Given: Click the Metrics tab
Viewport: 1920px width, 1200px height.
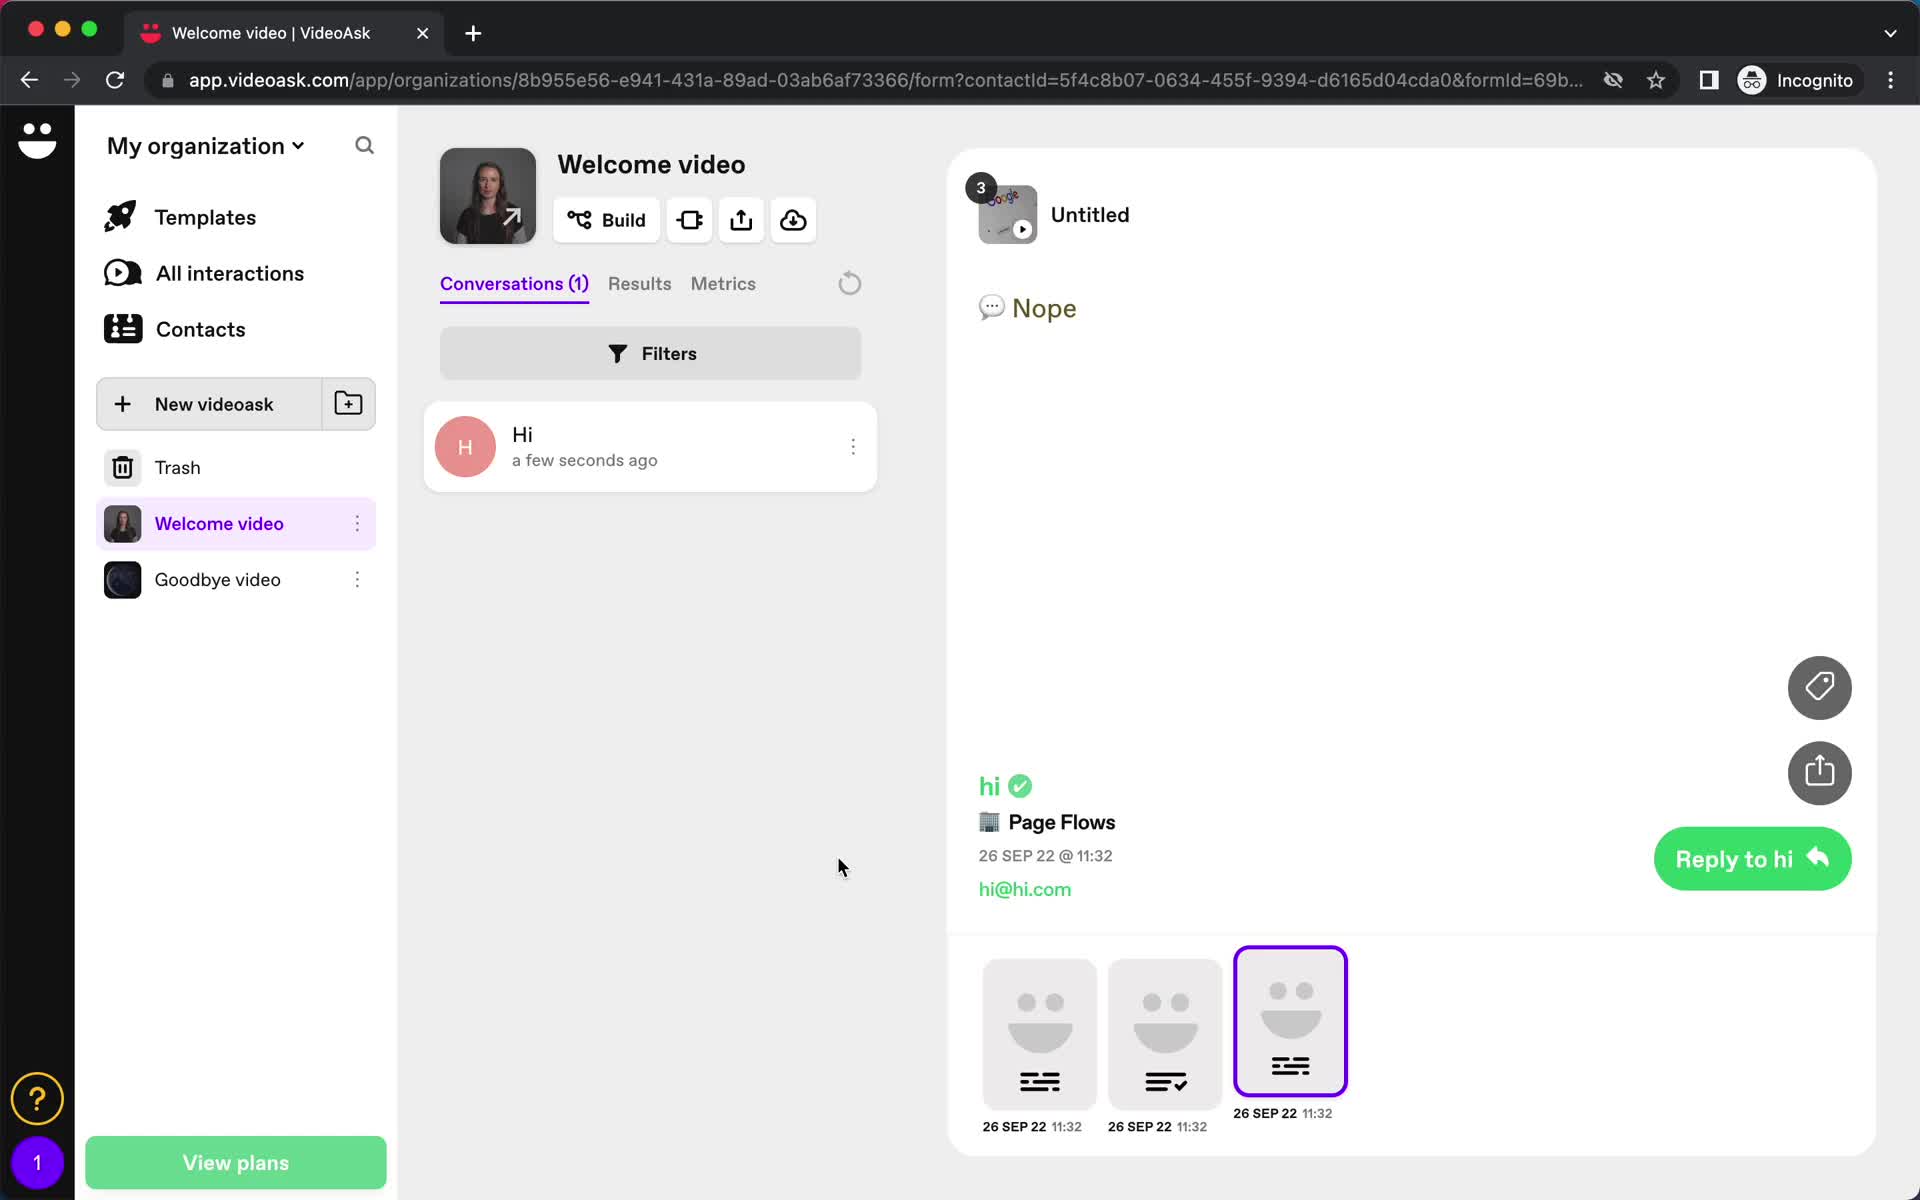Looking at the screenshot, I should tap(724, 283).
